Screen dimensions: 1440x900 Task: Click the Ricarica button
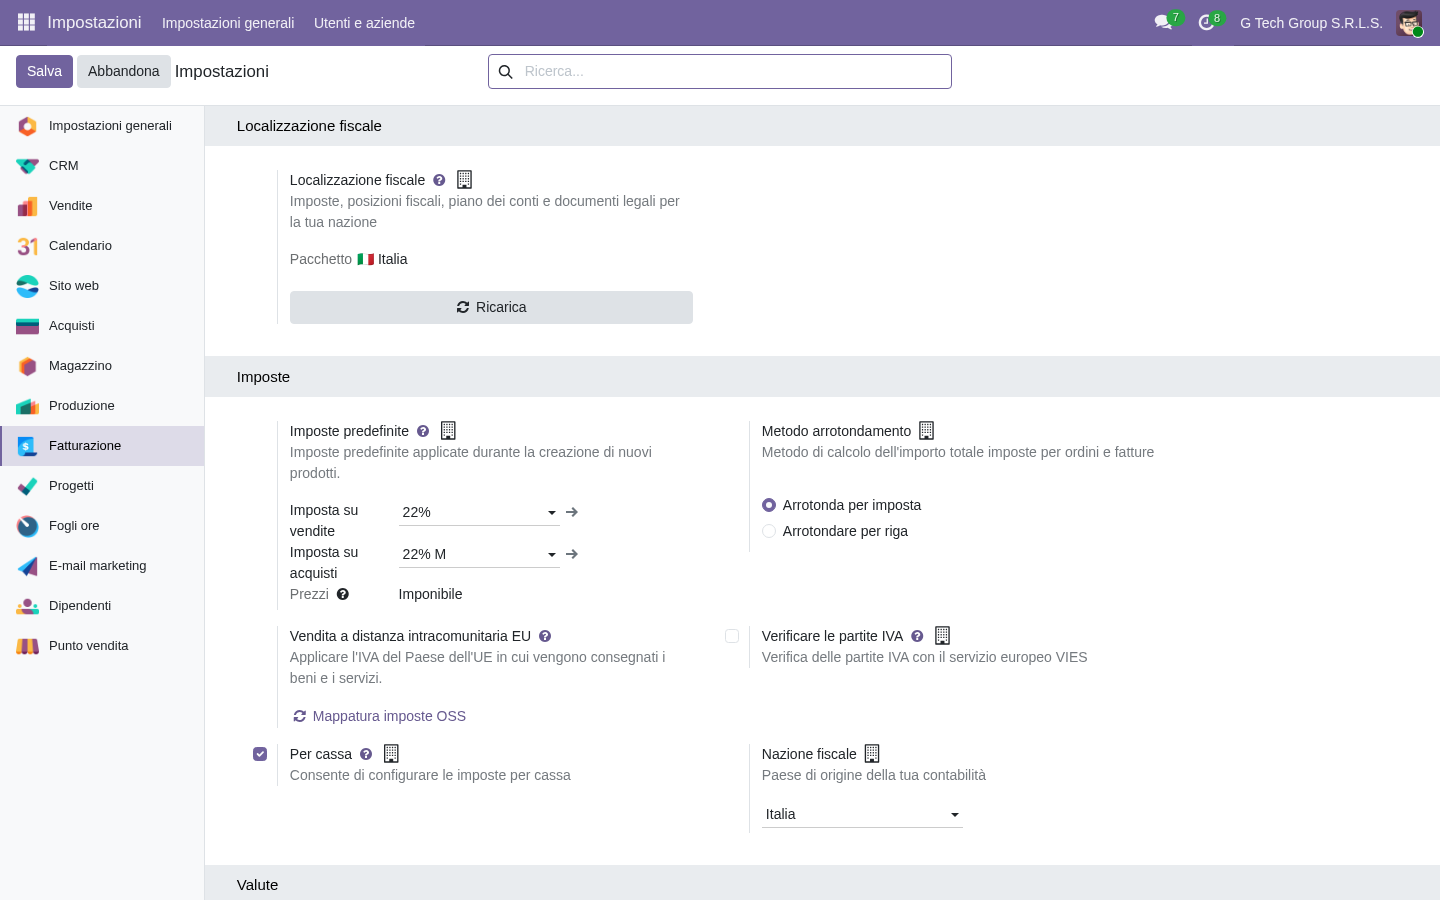pos(491,307)
